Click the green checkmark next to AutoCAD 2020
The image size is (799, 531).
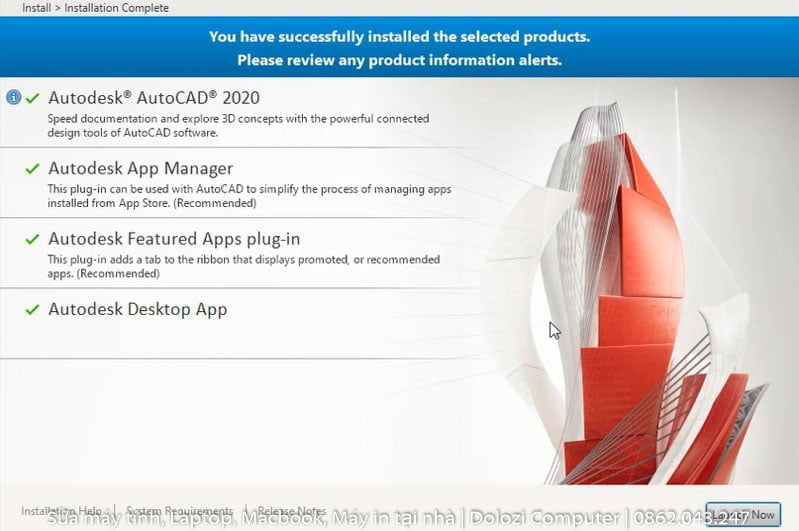(x=33, y=98)
